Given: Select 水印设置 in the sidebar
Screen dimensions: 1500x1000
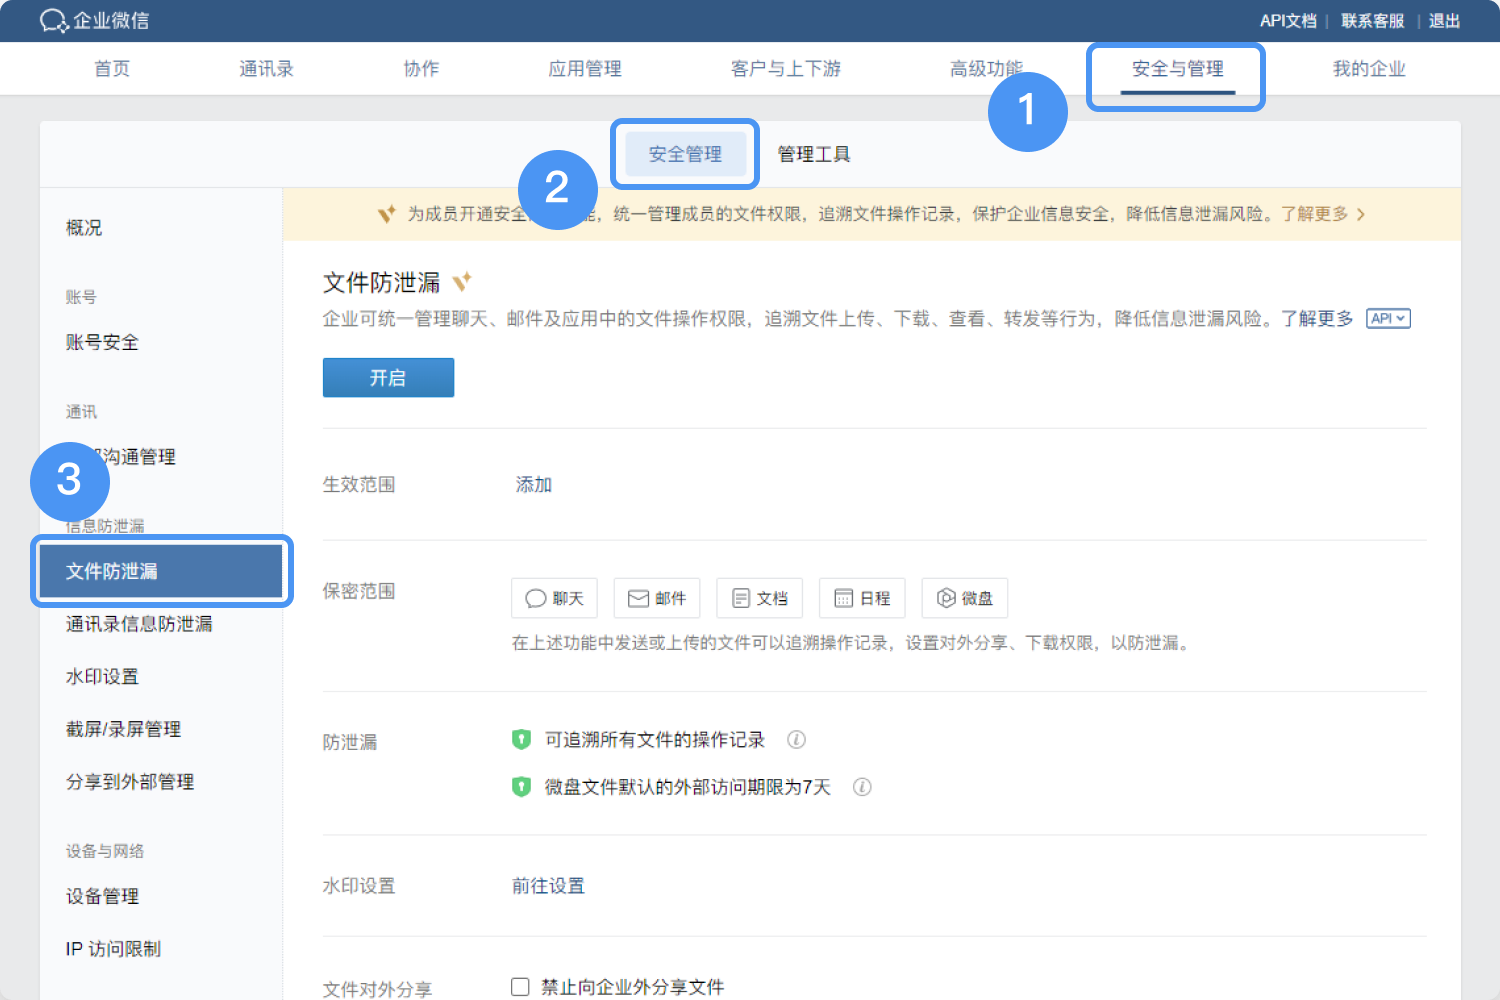Looking at the screenshot, I should [102, 677].
